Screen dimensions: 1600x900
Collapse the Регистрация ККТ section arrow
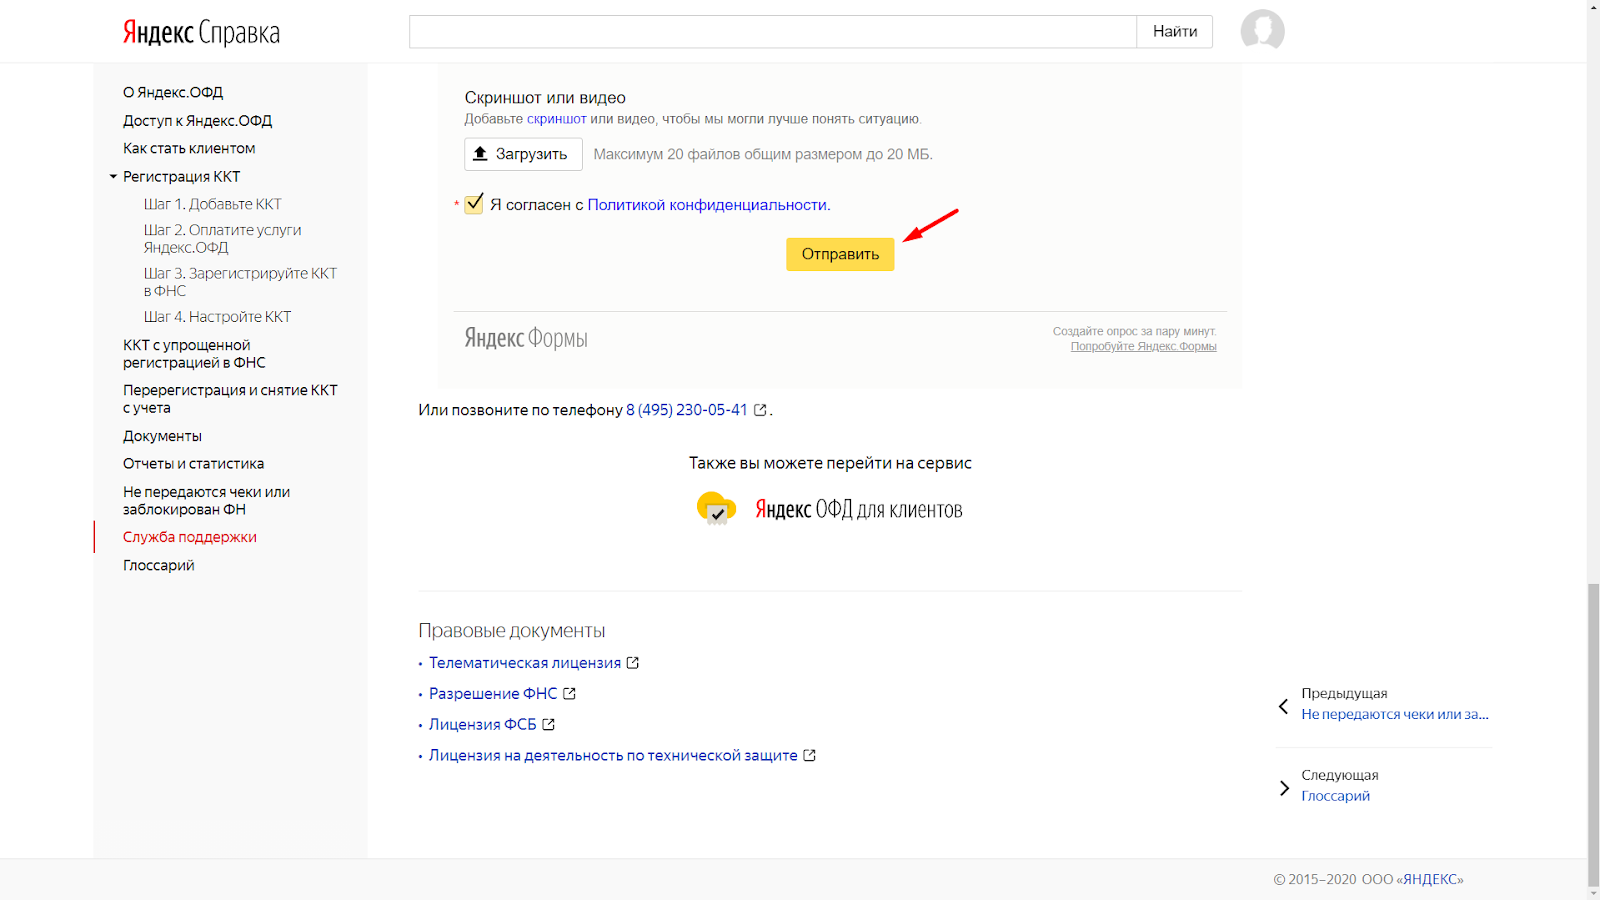point(113,177)
